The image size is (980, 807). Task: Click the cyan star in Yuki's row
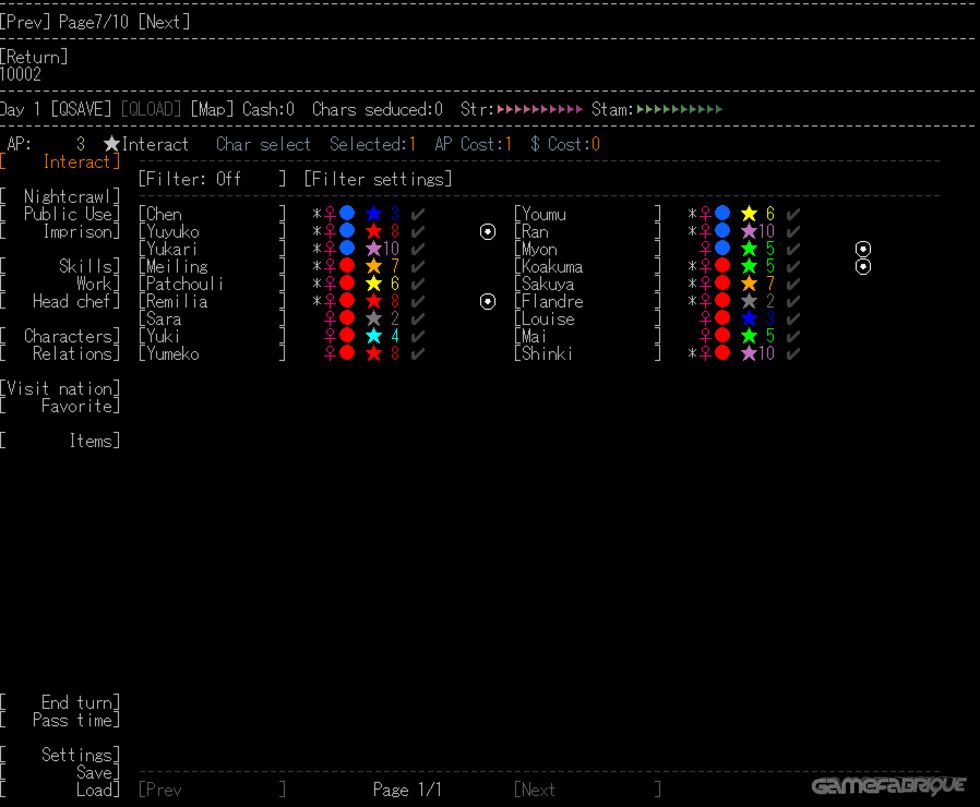[x=374, y=336]
